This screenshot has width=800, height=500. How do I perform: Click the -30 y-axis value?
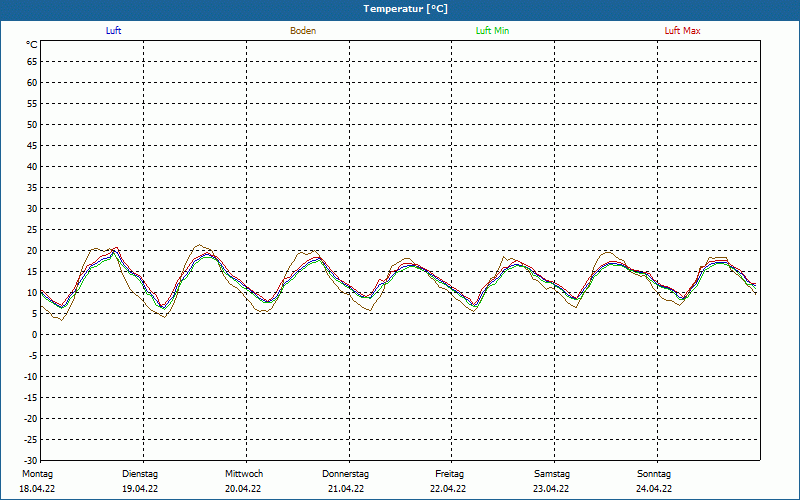(31, 460)
